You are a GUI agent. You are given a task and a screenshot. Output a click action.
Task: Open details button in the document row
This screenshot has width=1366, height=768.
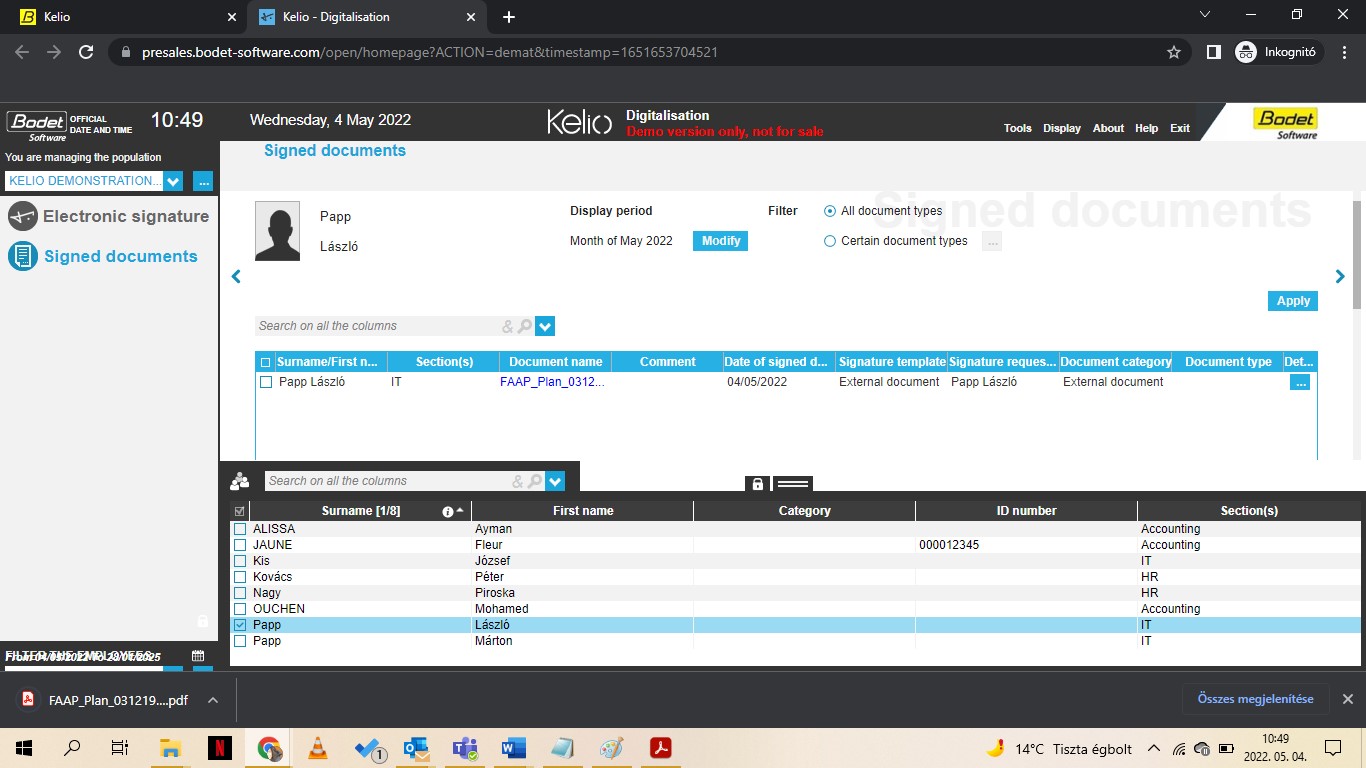(x=1300, y=382)
